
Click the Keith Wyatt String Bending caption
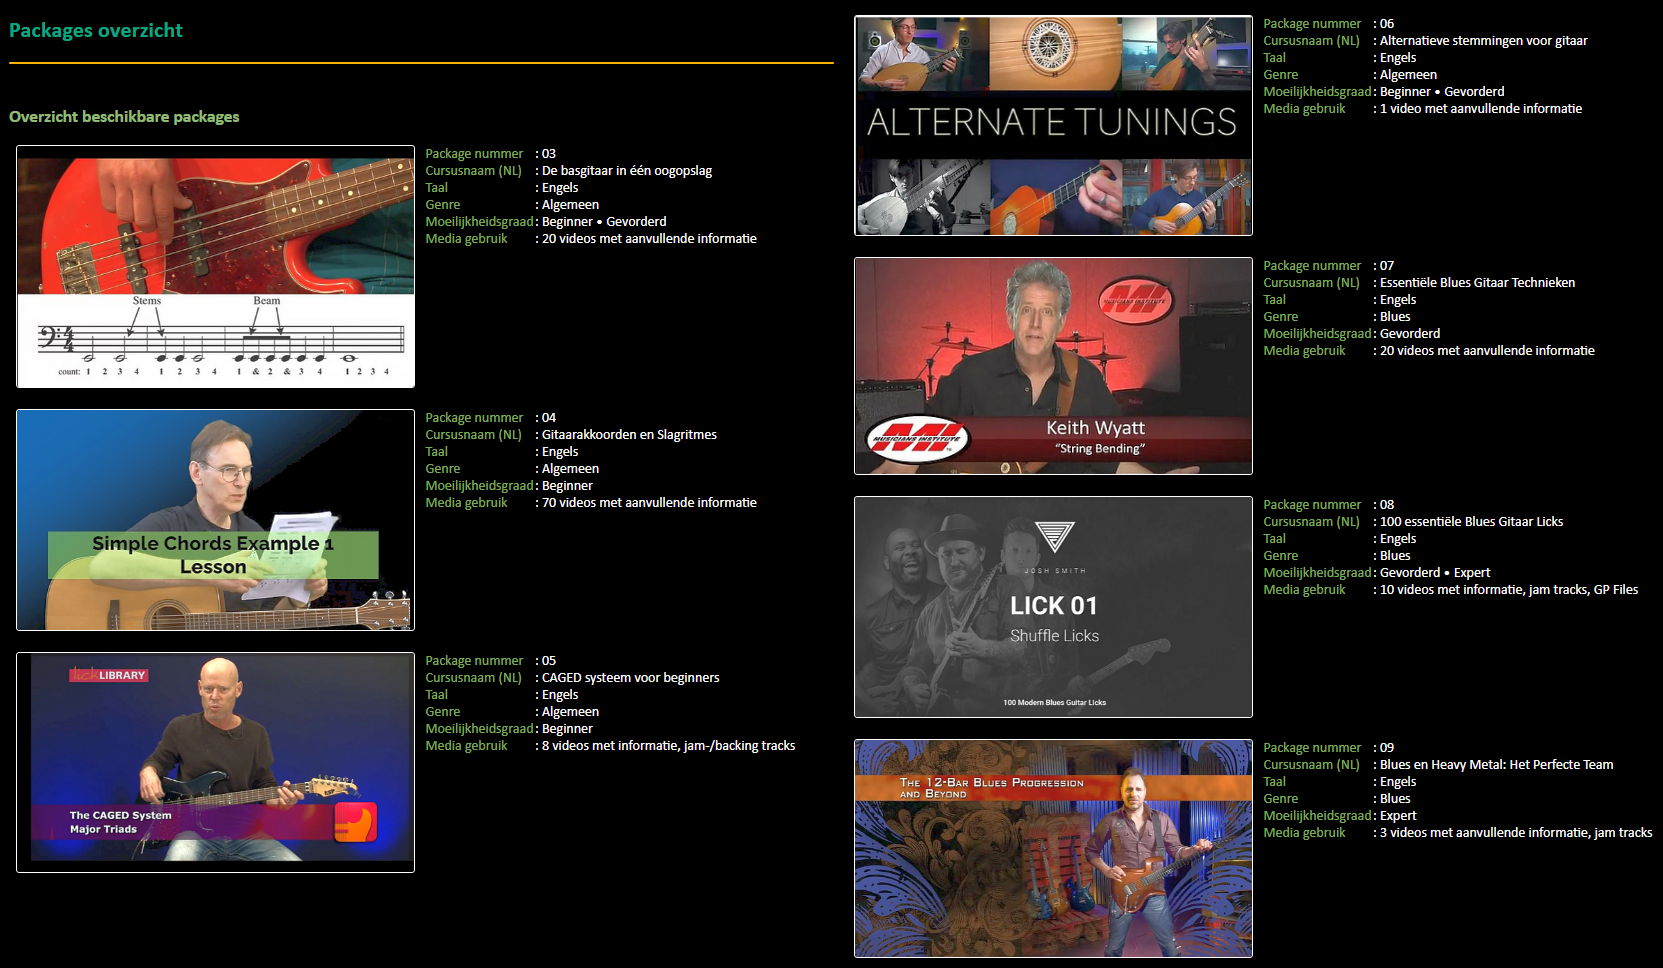pyautogui.click(x=1097, y=437)
